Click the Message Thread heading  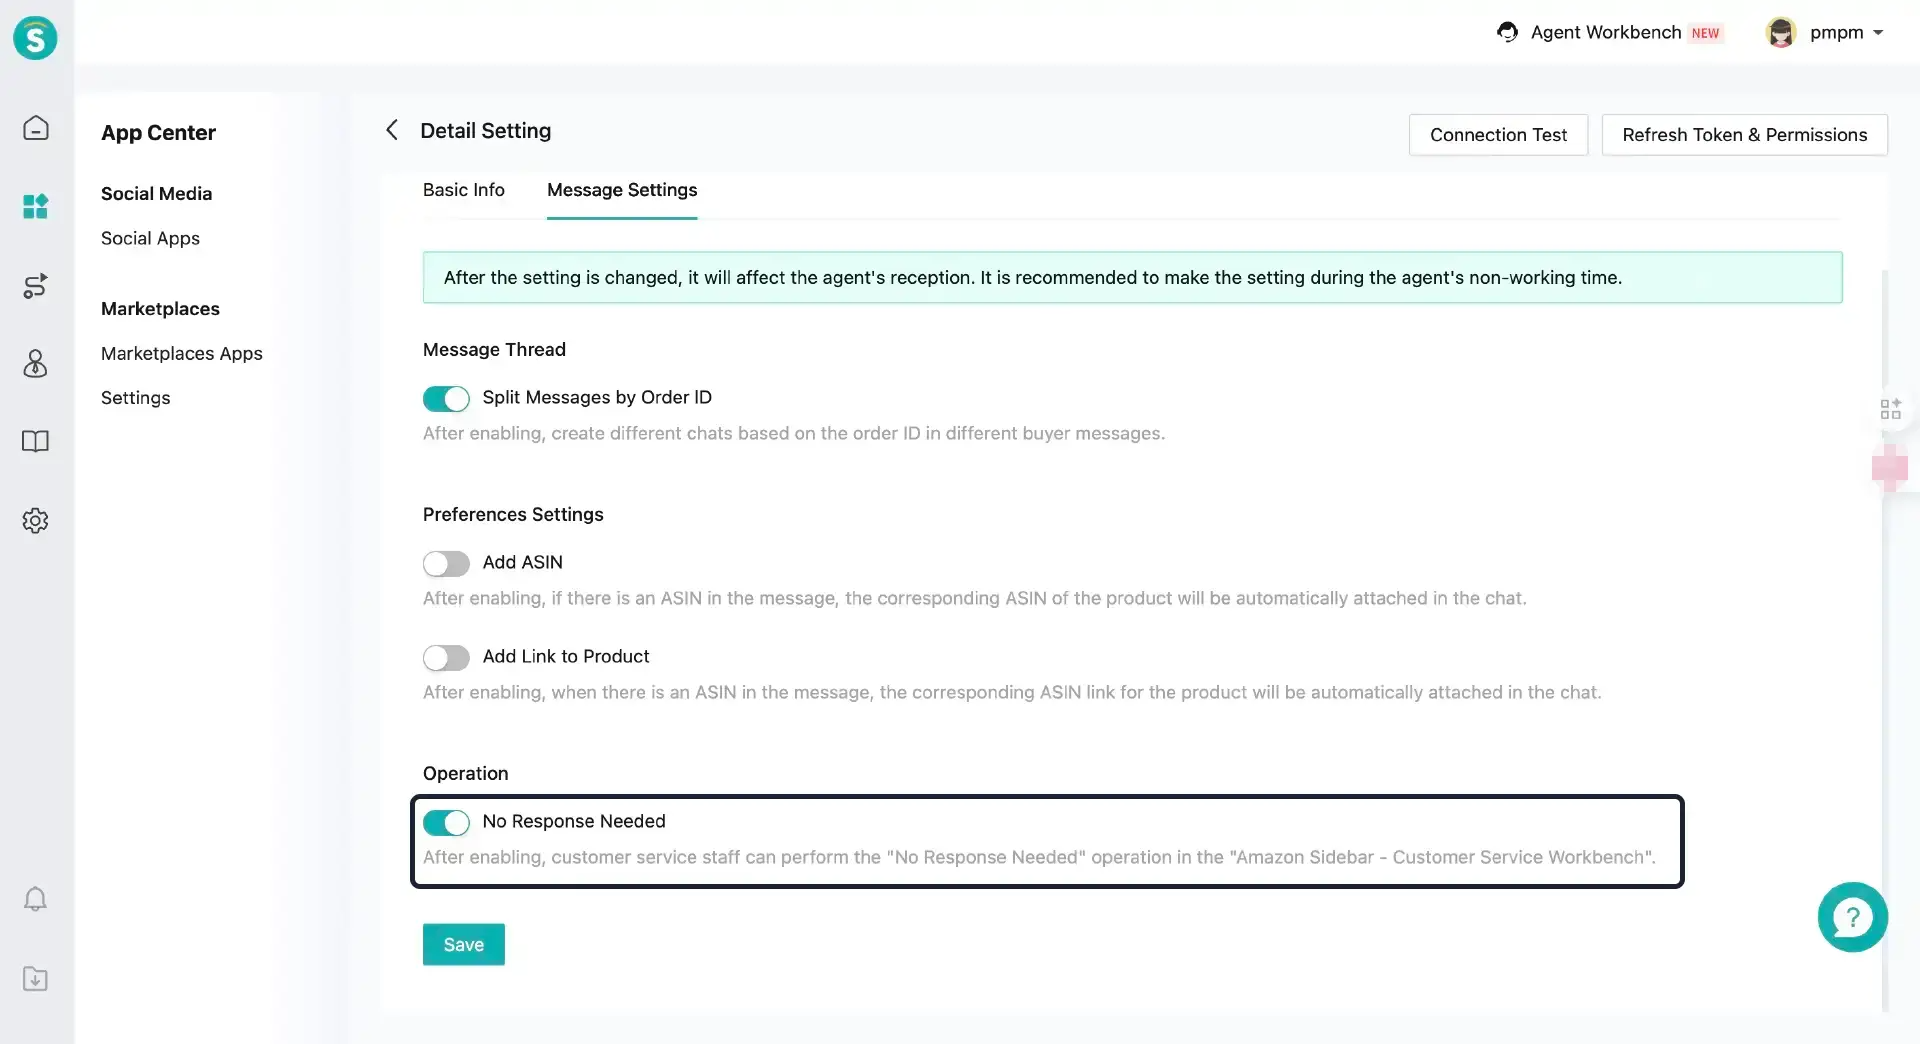click(494, 349)
